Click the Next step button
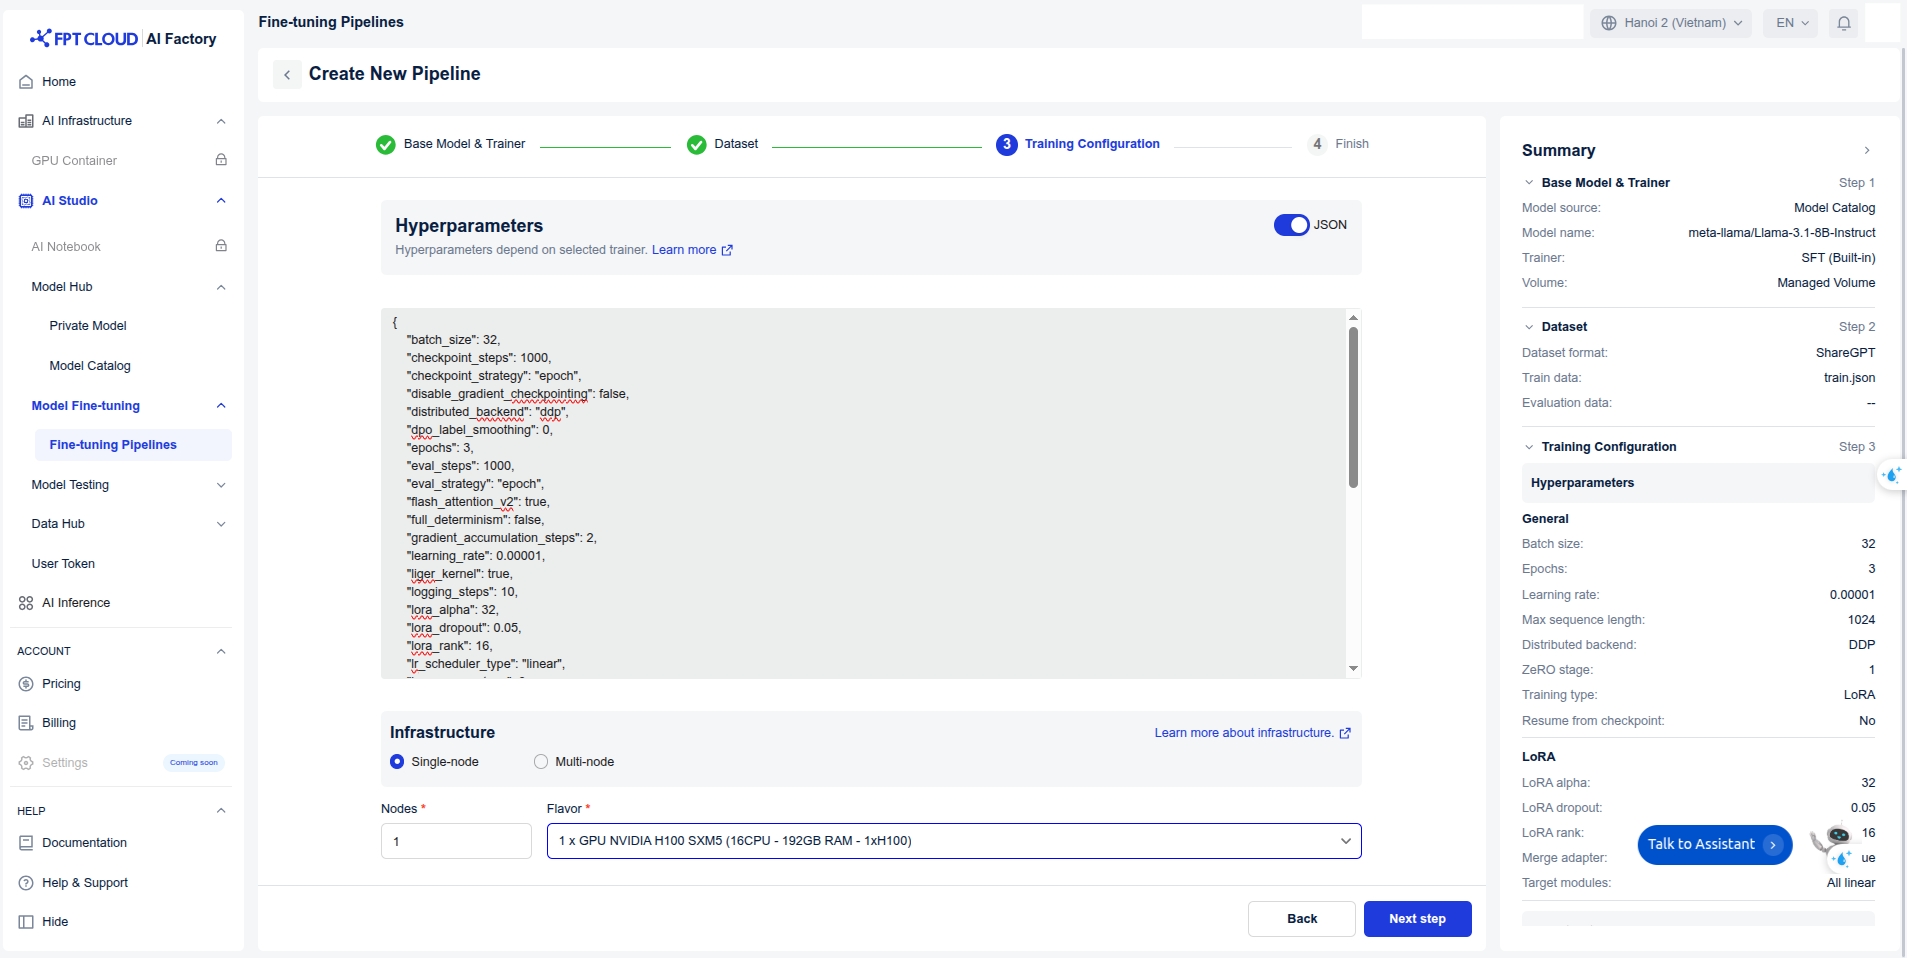1913x958 pixels. (x=1416, y=919)
